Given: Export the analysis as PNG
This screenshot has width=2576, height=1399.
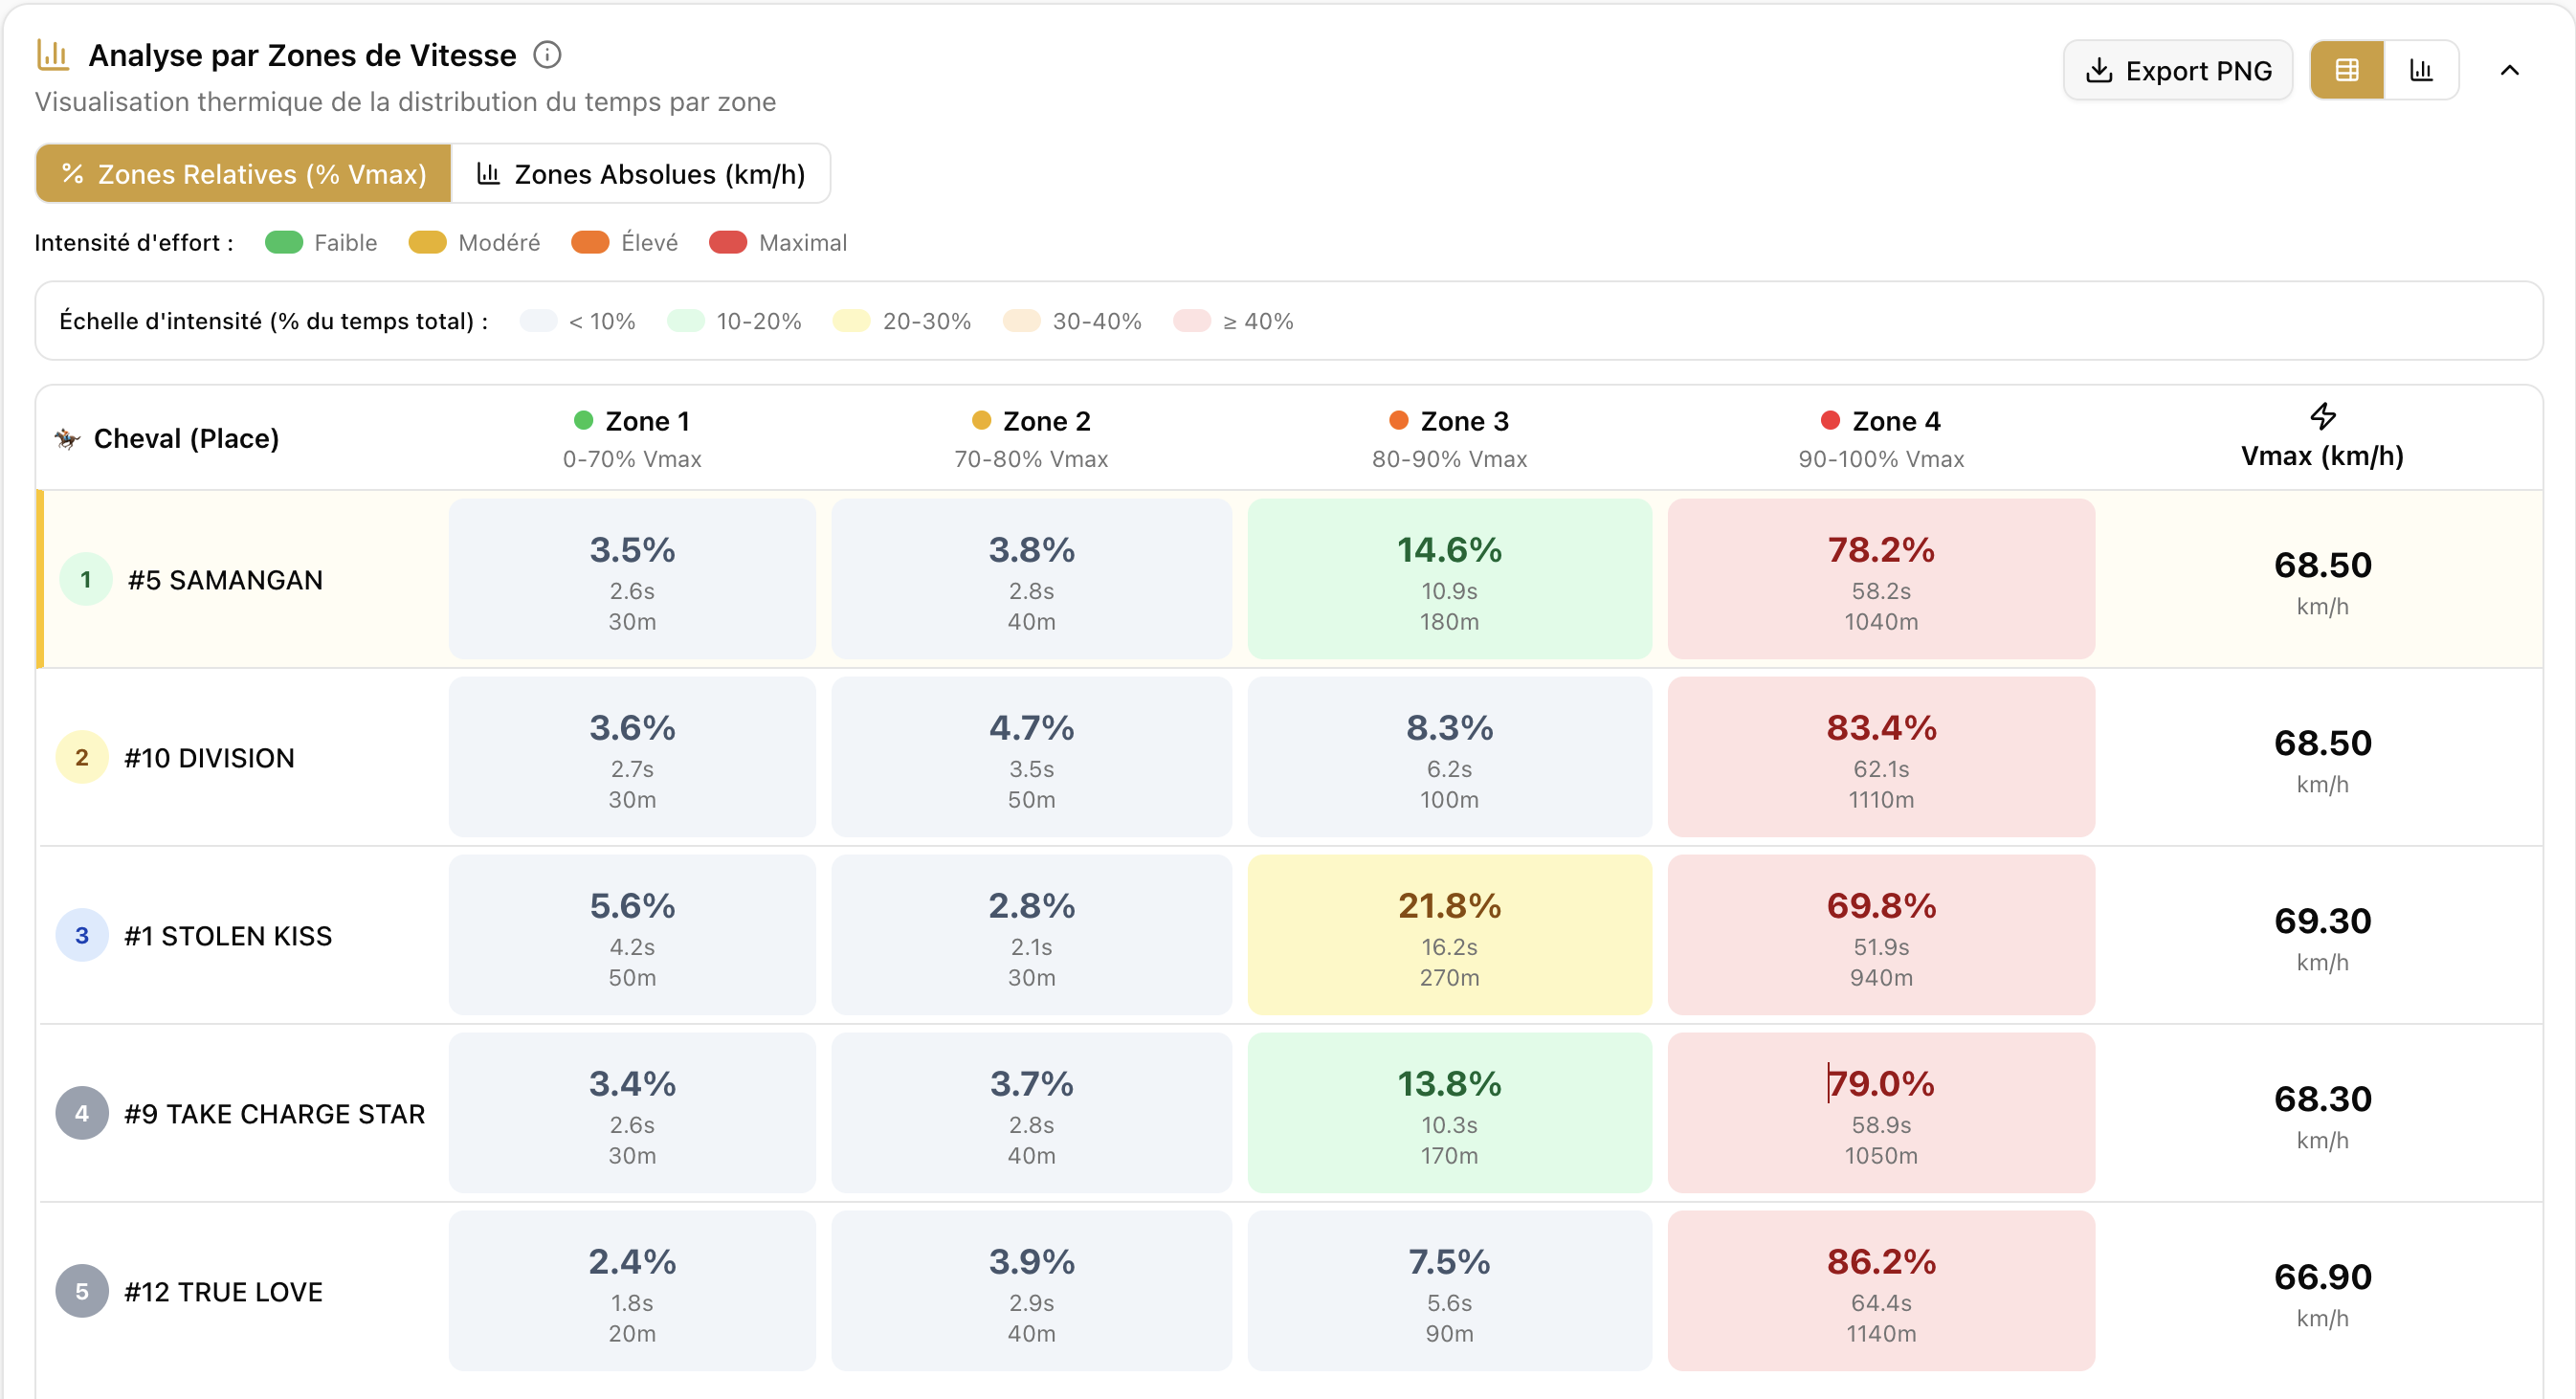Looking at the screenshot, I should pos(2178,70).
